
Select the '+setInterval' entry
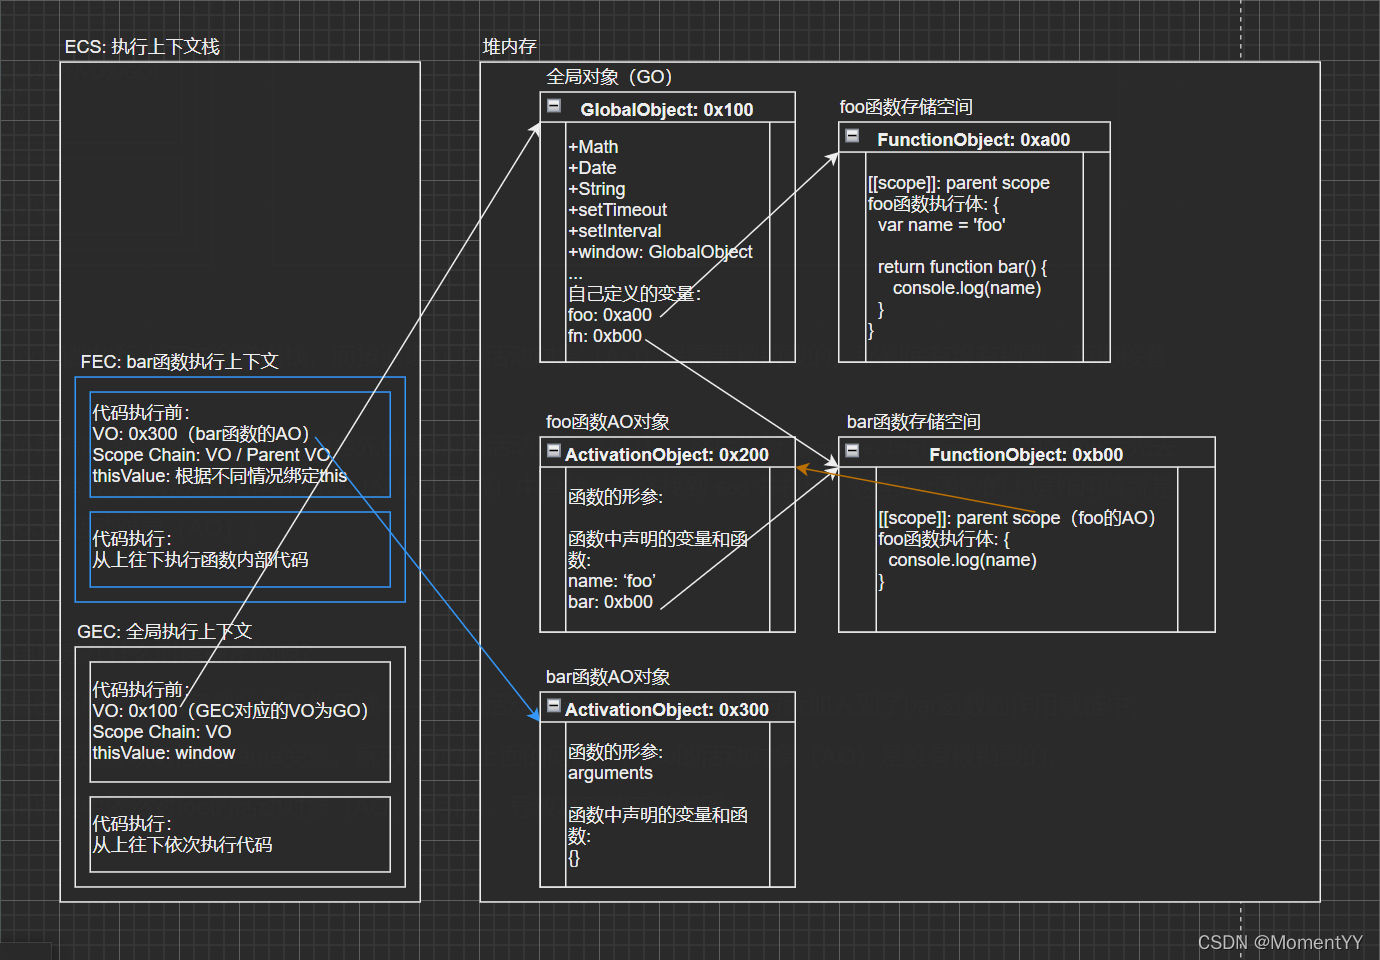(x=615, y=231)
